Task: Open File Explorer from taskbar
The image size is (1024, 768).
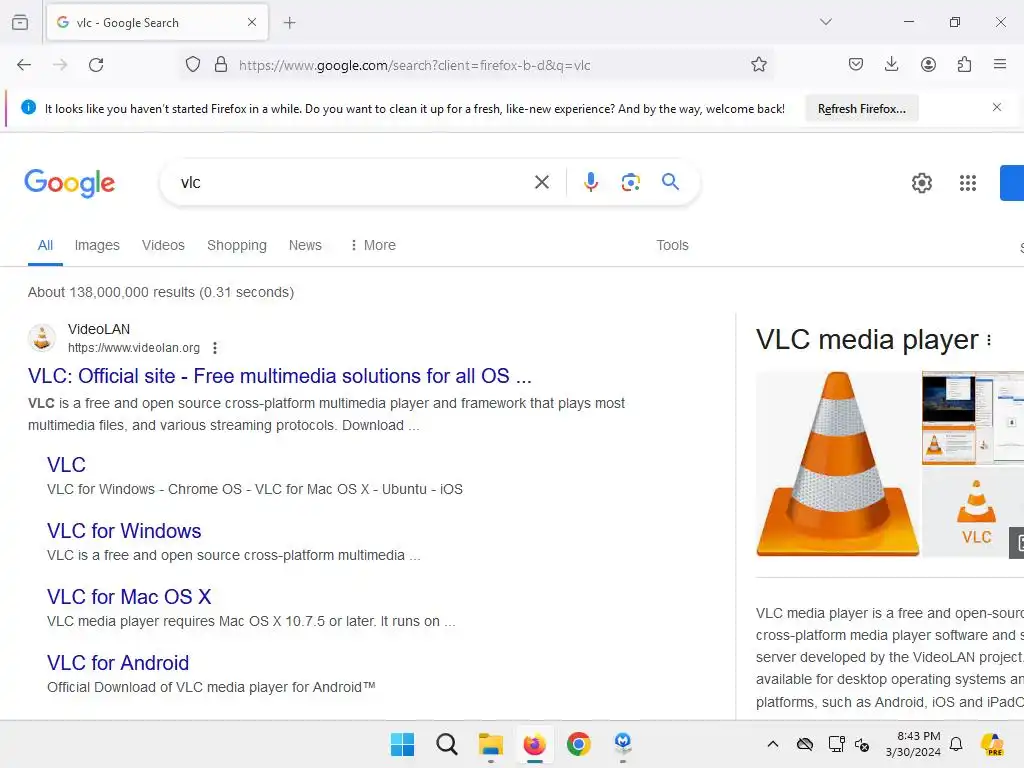Action: pos(490,744)
